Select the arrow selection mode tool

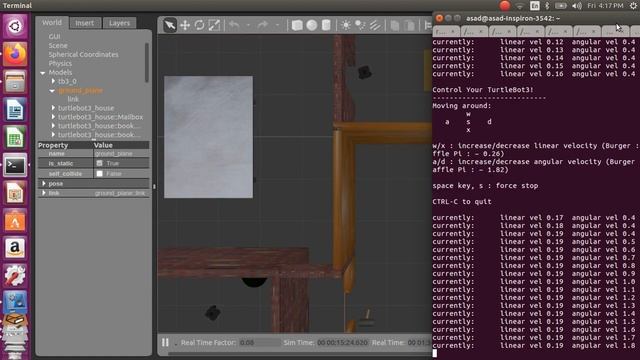(170, 25)
